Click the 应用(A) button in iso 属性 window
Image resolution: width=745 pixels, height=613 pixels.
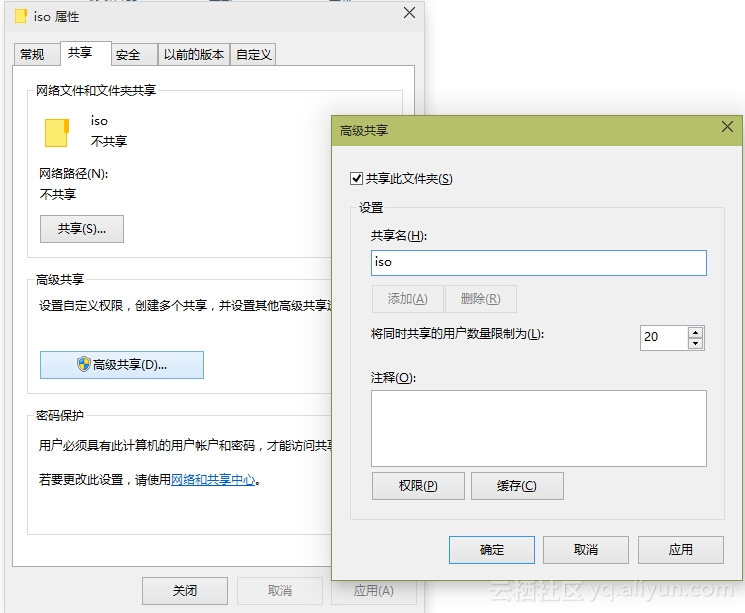(374, 591)
